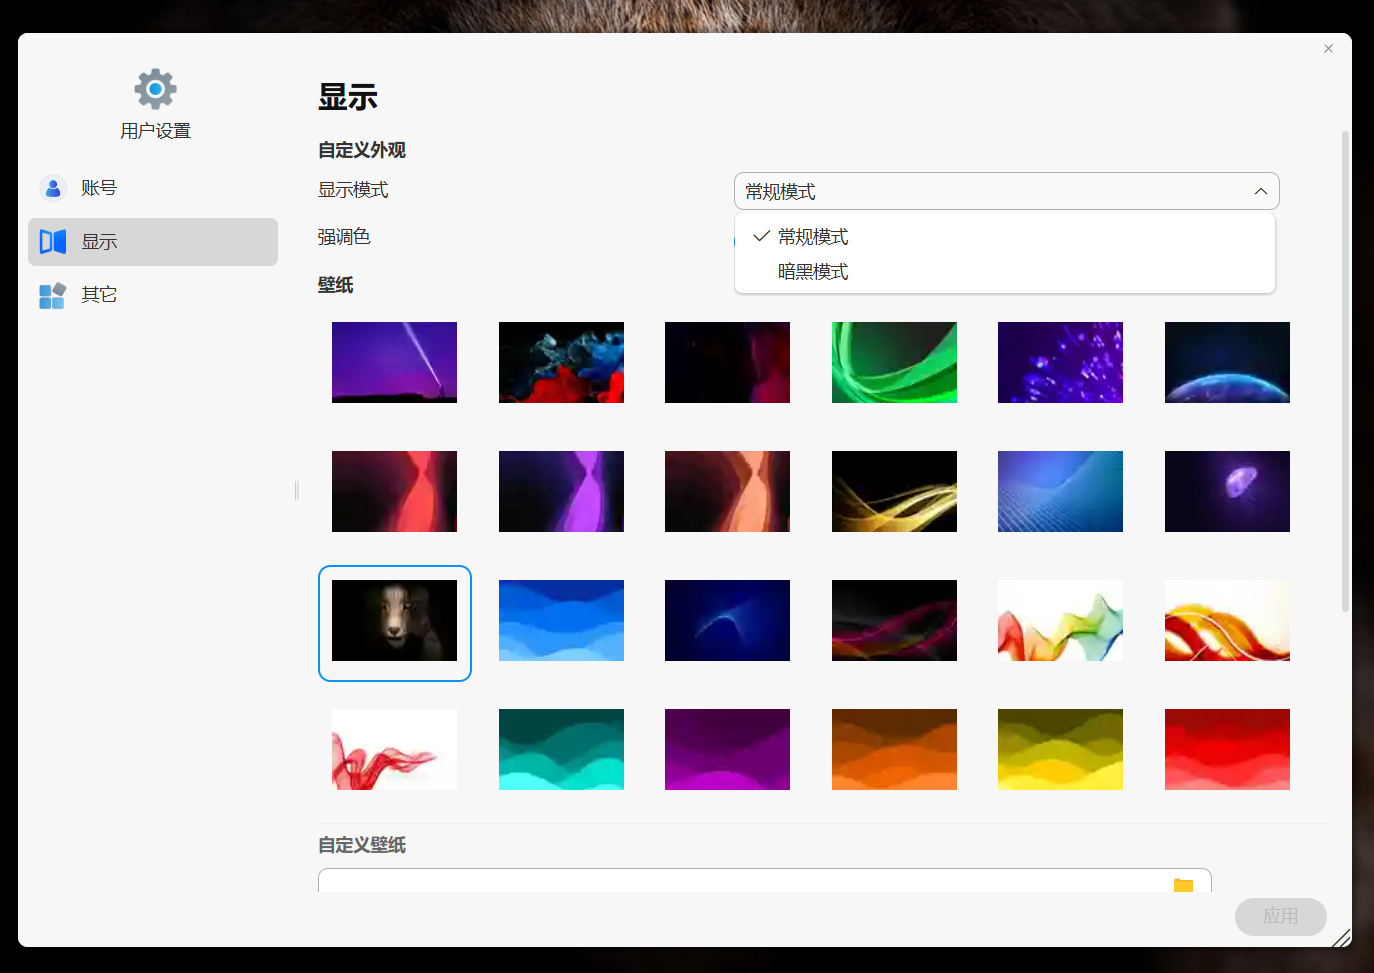Select the rainbow wave on white wallpaper
The image size is (1374, 973).
1060,620
